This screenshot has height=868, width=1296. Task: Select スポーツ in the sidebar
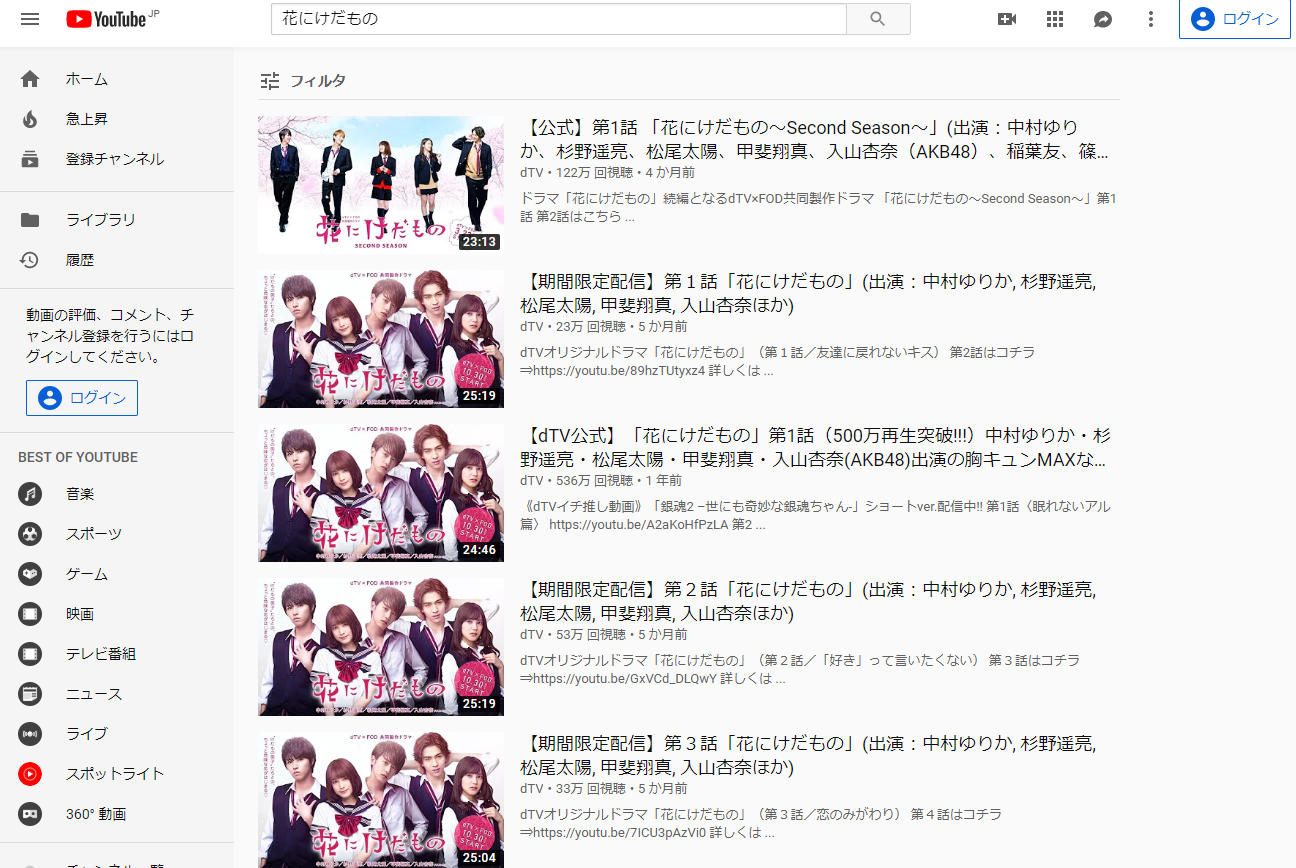coord(94,534)
